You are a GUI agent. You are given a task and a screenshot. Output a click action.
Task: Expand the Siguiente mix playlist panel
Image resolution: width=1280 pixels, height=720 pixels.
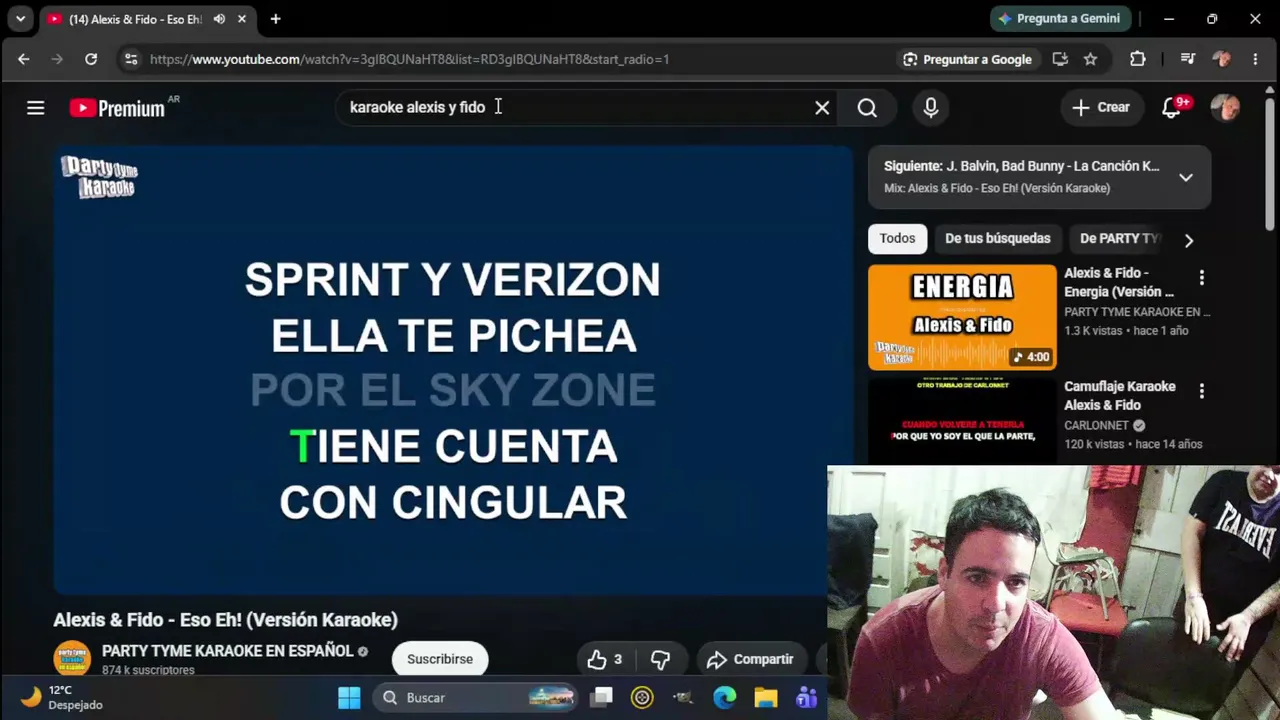pos(1185,177)
